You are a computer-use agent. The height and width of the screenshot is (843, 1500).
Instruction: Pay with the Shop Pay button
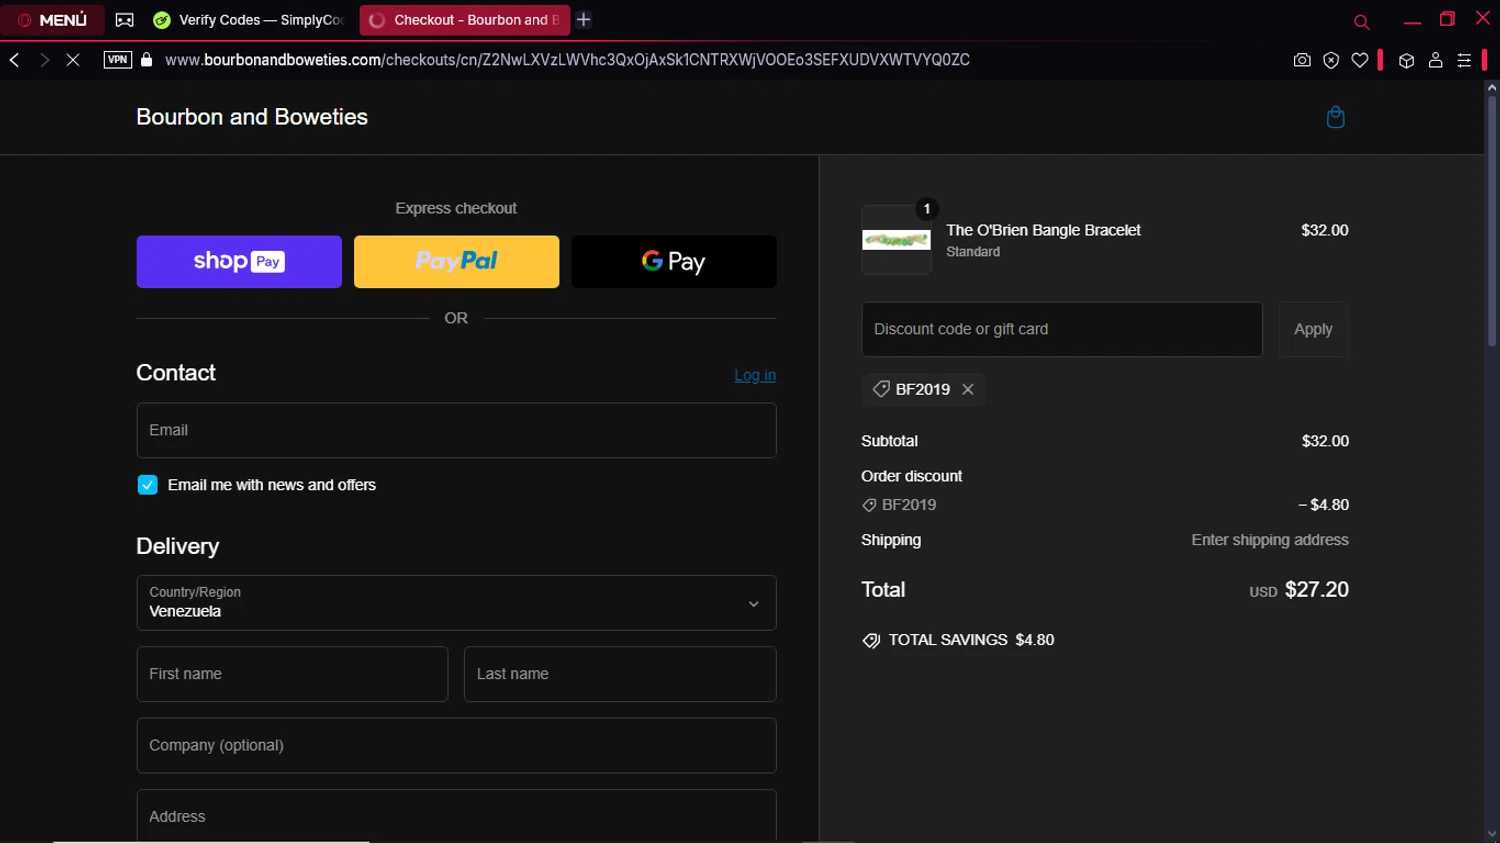tap(239, 262)
